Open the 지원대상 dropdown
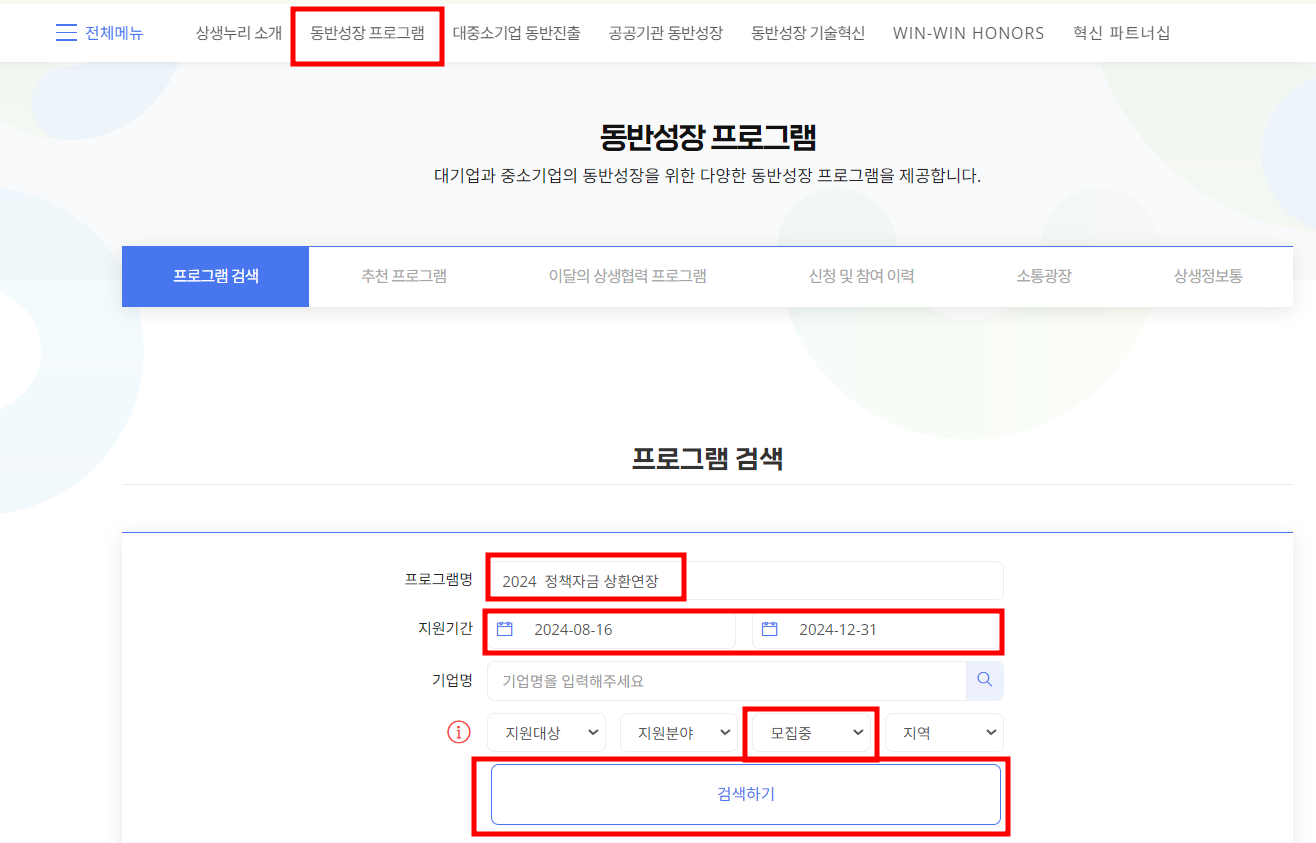The height and width of the screenshot is (843, 1316). pyautogui.click(x=546, y=732)
